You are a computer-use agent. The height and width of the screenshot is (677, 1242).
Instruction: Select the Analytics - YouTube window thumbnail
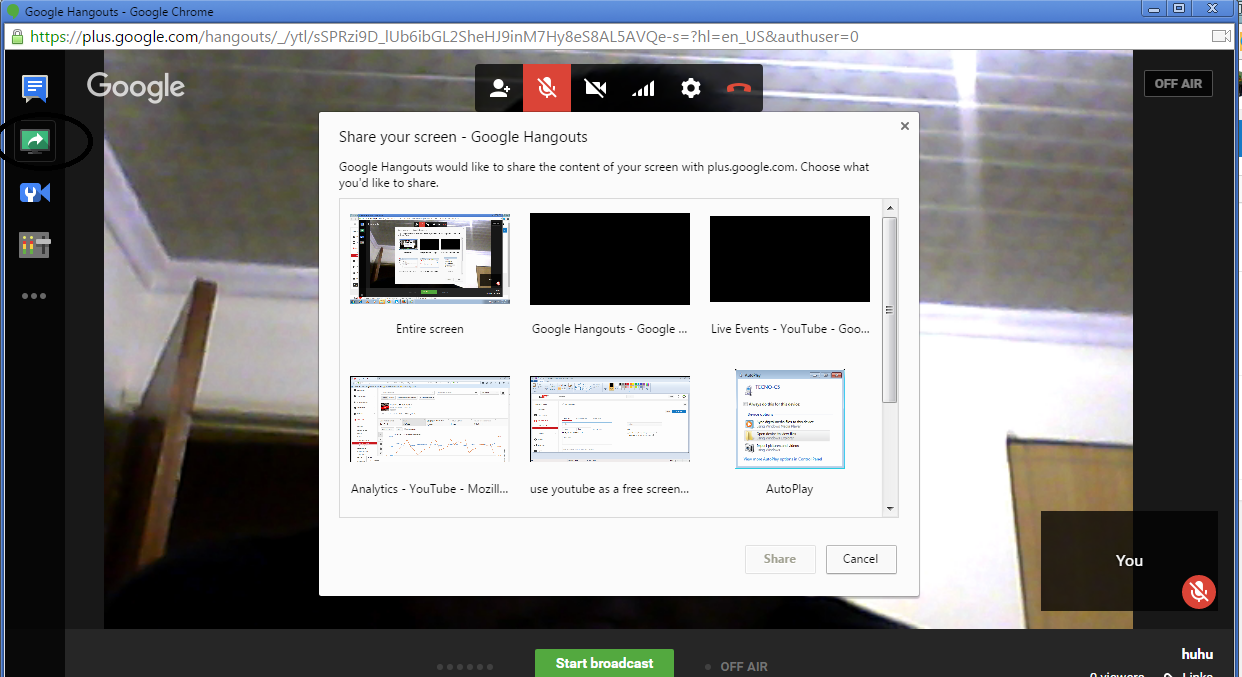click(430, 419)
